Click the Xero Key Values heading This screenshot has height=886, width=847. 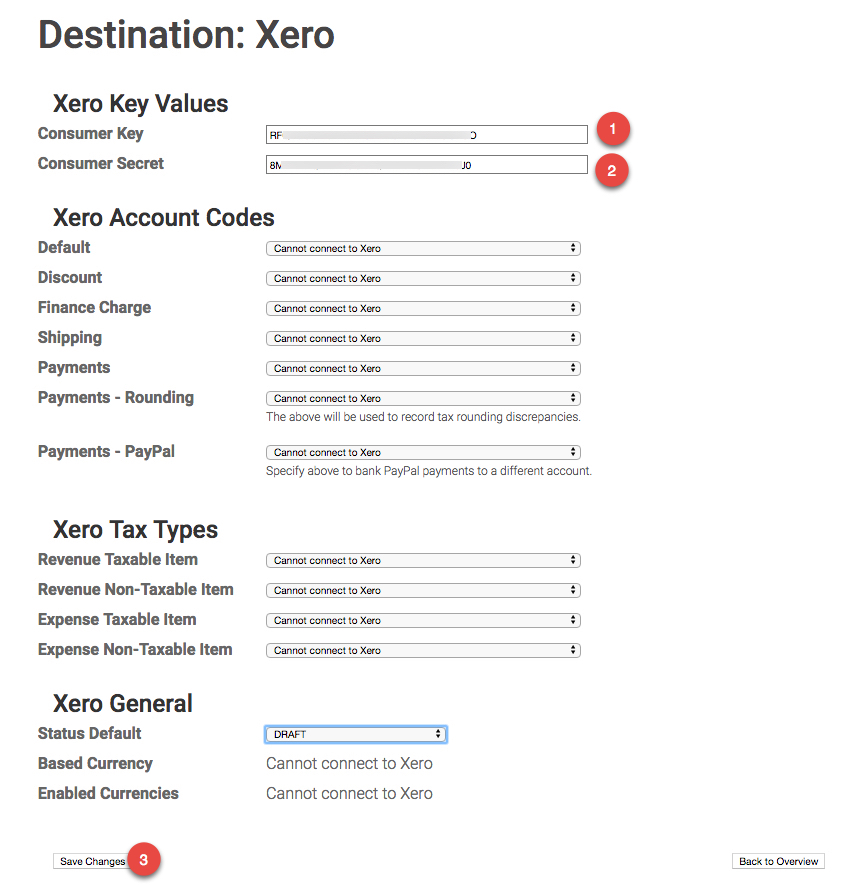(x=141, y=103)
